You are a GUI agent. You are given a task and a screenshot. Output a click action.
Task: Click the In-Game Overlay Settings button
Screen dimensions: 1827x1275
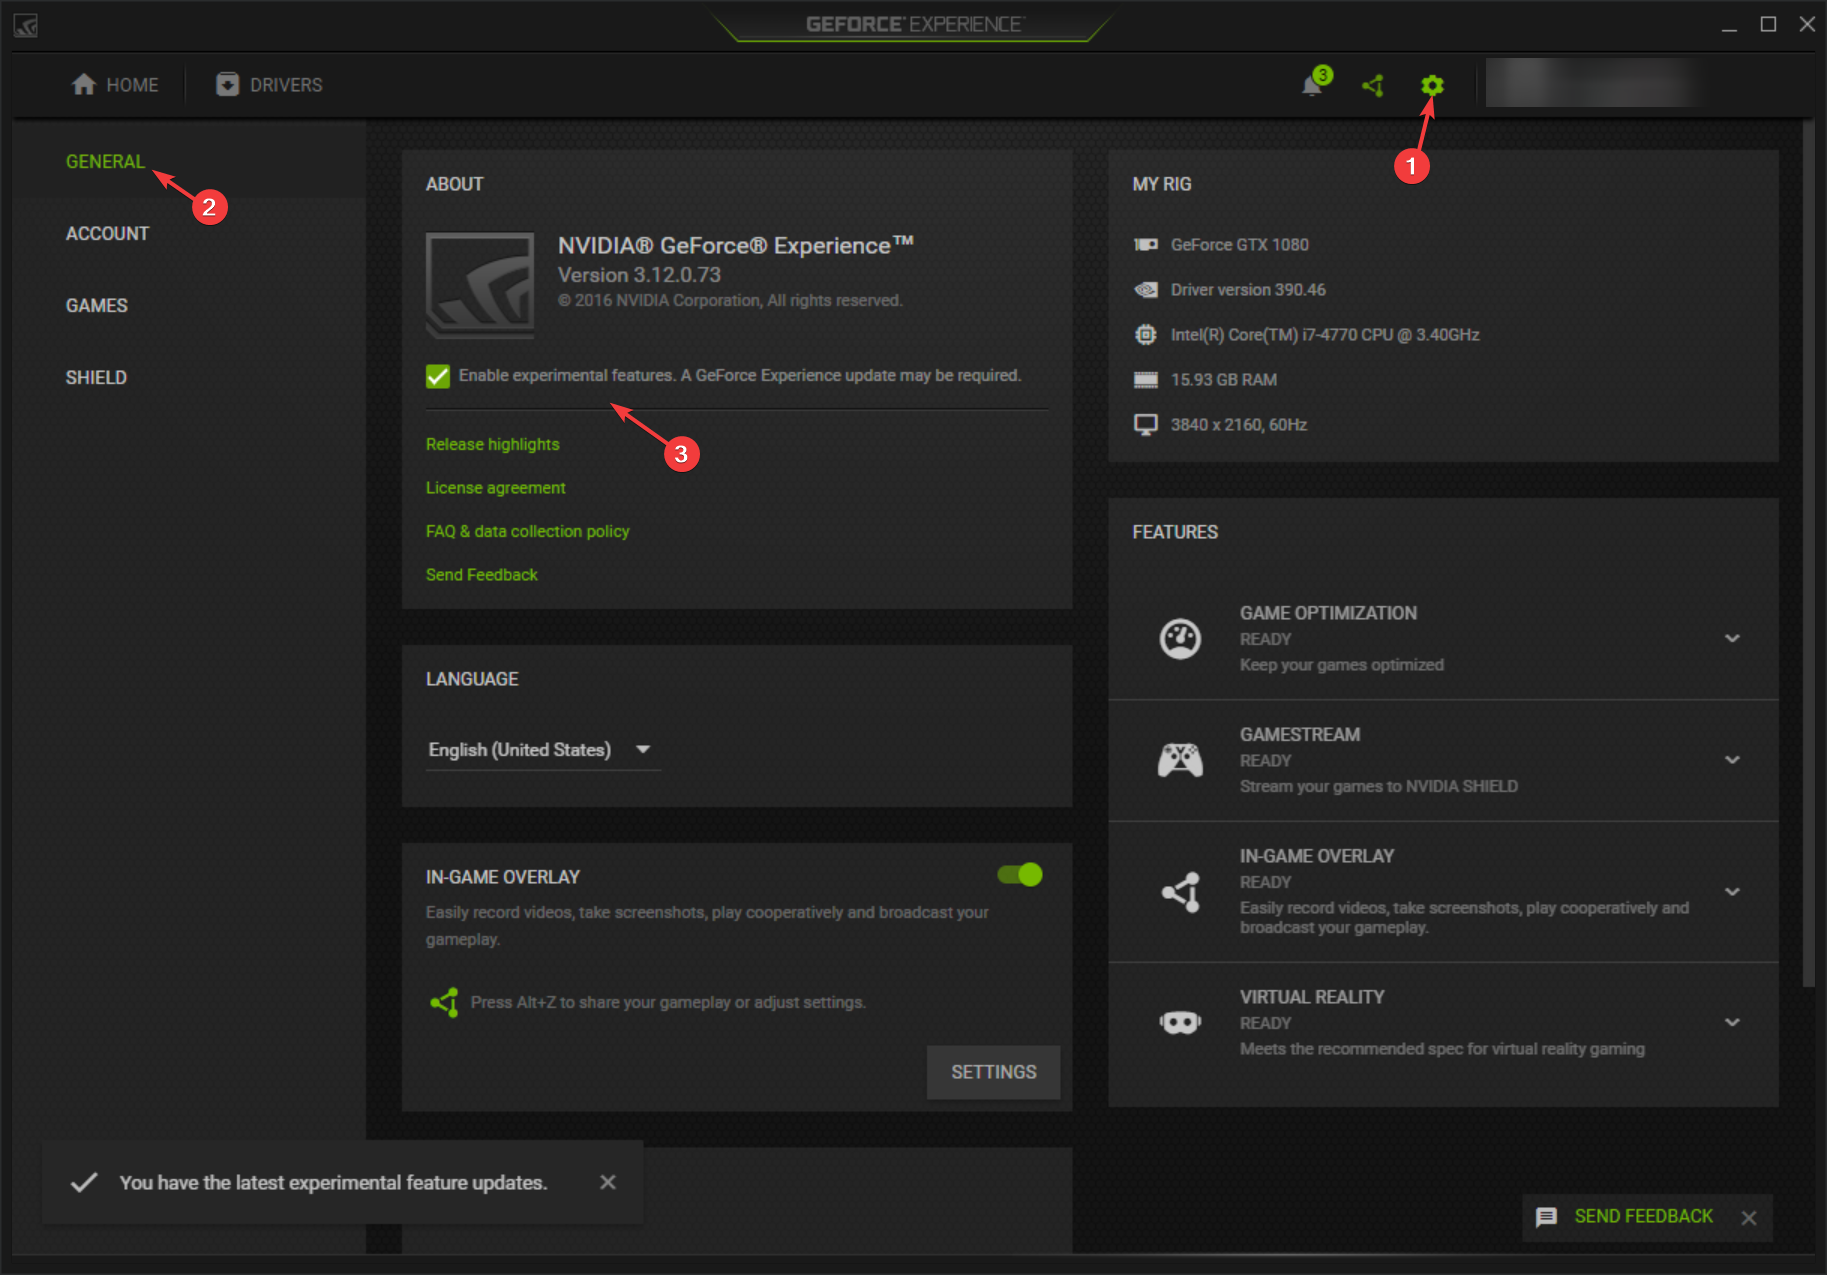point(993,1072)
